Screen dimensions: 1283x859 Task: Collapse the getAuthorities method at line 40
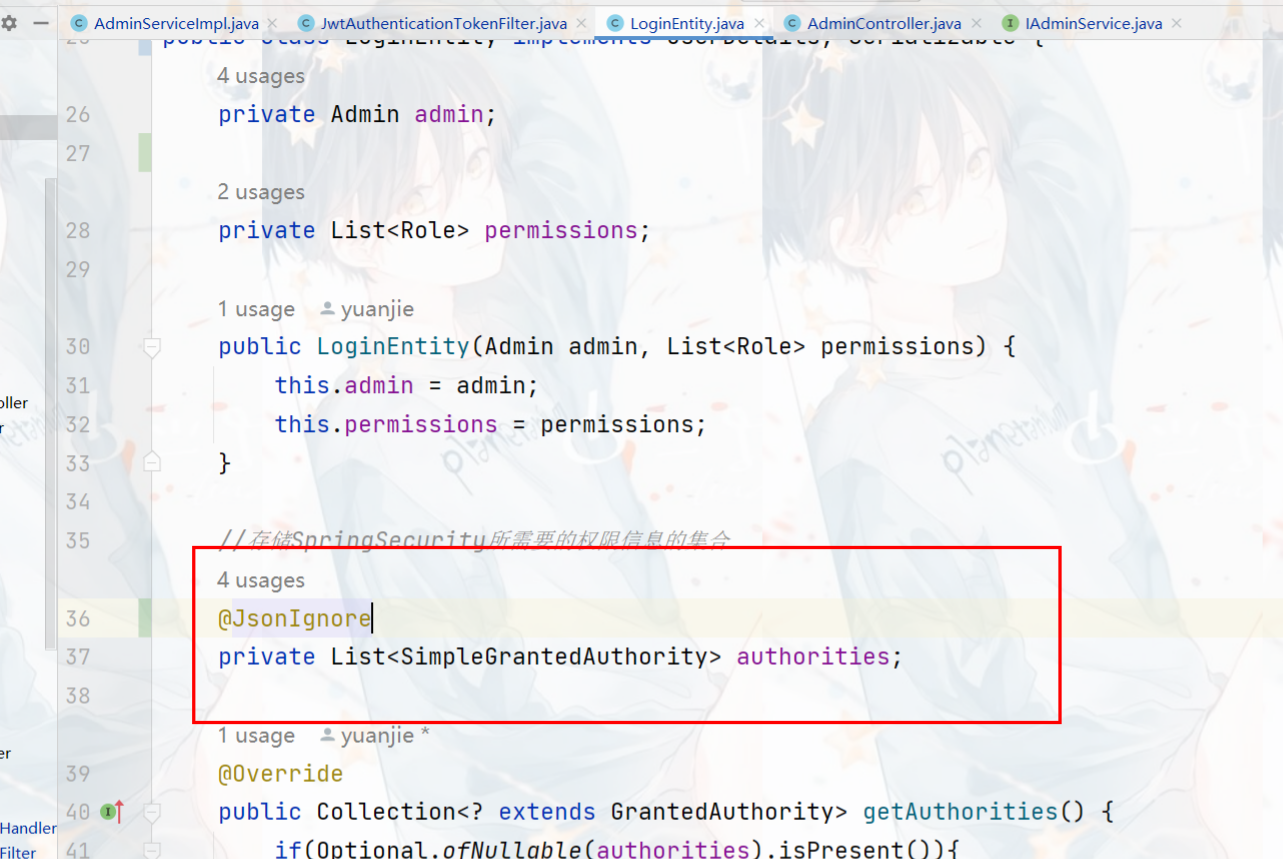click(x=152, y=811)
